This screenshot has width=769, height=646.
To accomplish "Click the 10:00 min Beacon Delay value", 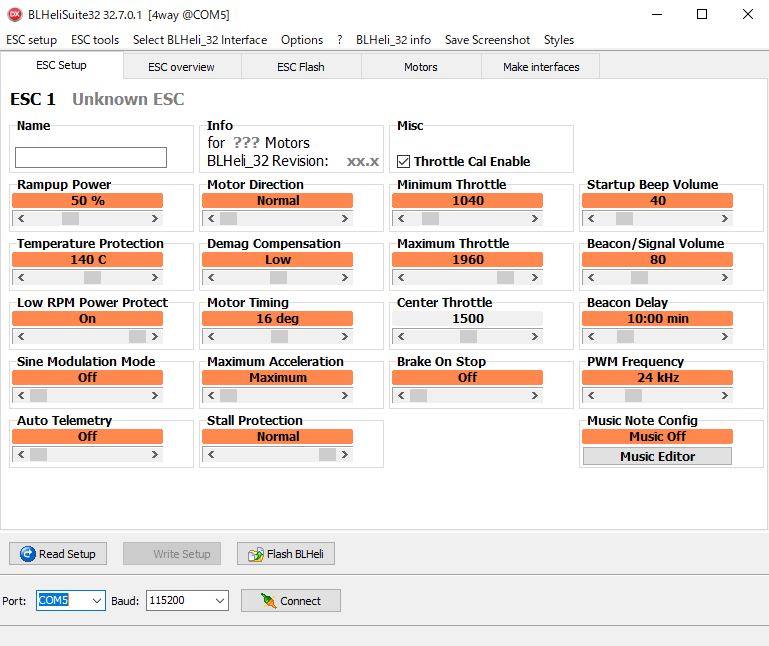I will tap(657, 319).
